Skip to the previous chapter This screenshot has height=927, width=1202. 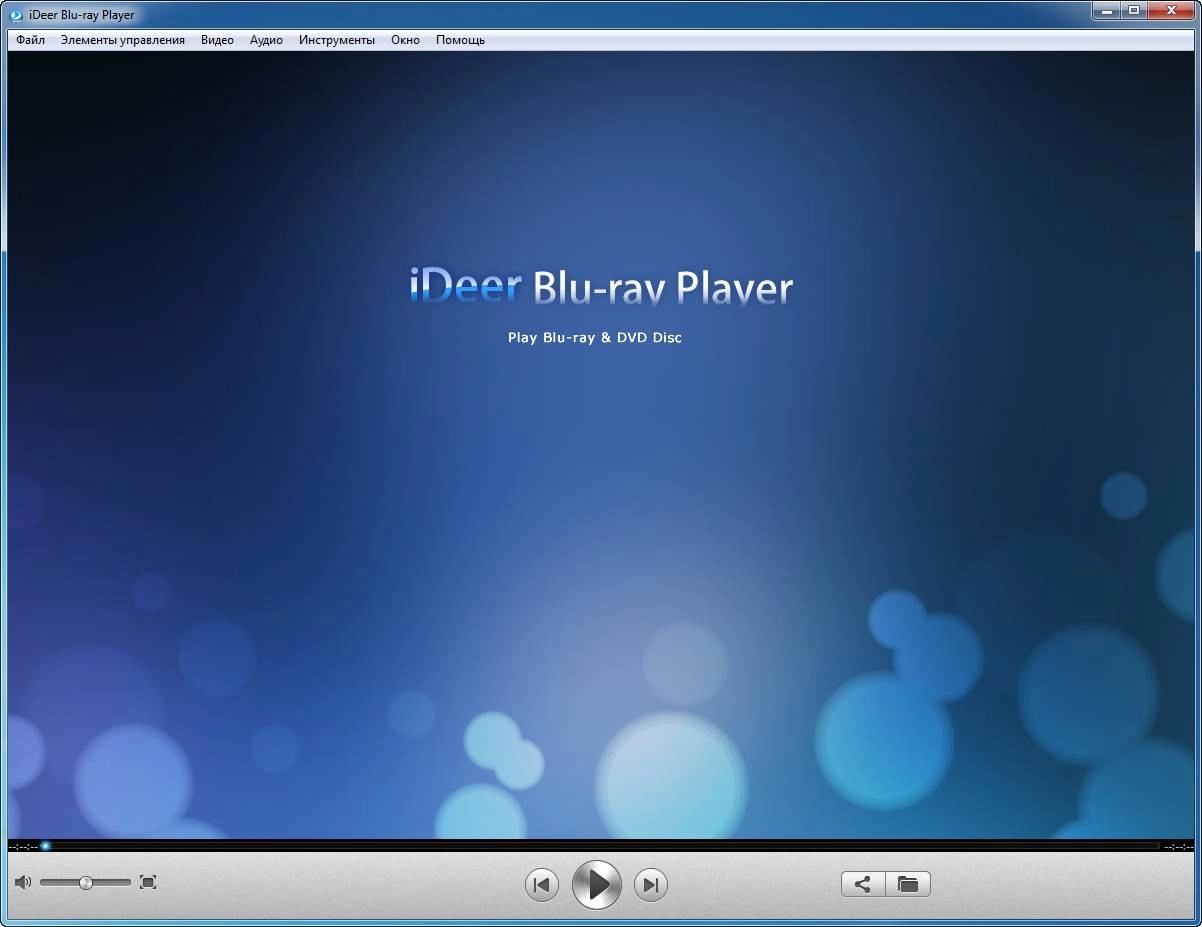542,884
